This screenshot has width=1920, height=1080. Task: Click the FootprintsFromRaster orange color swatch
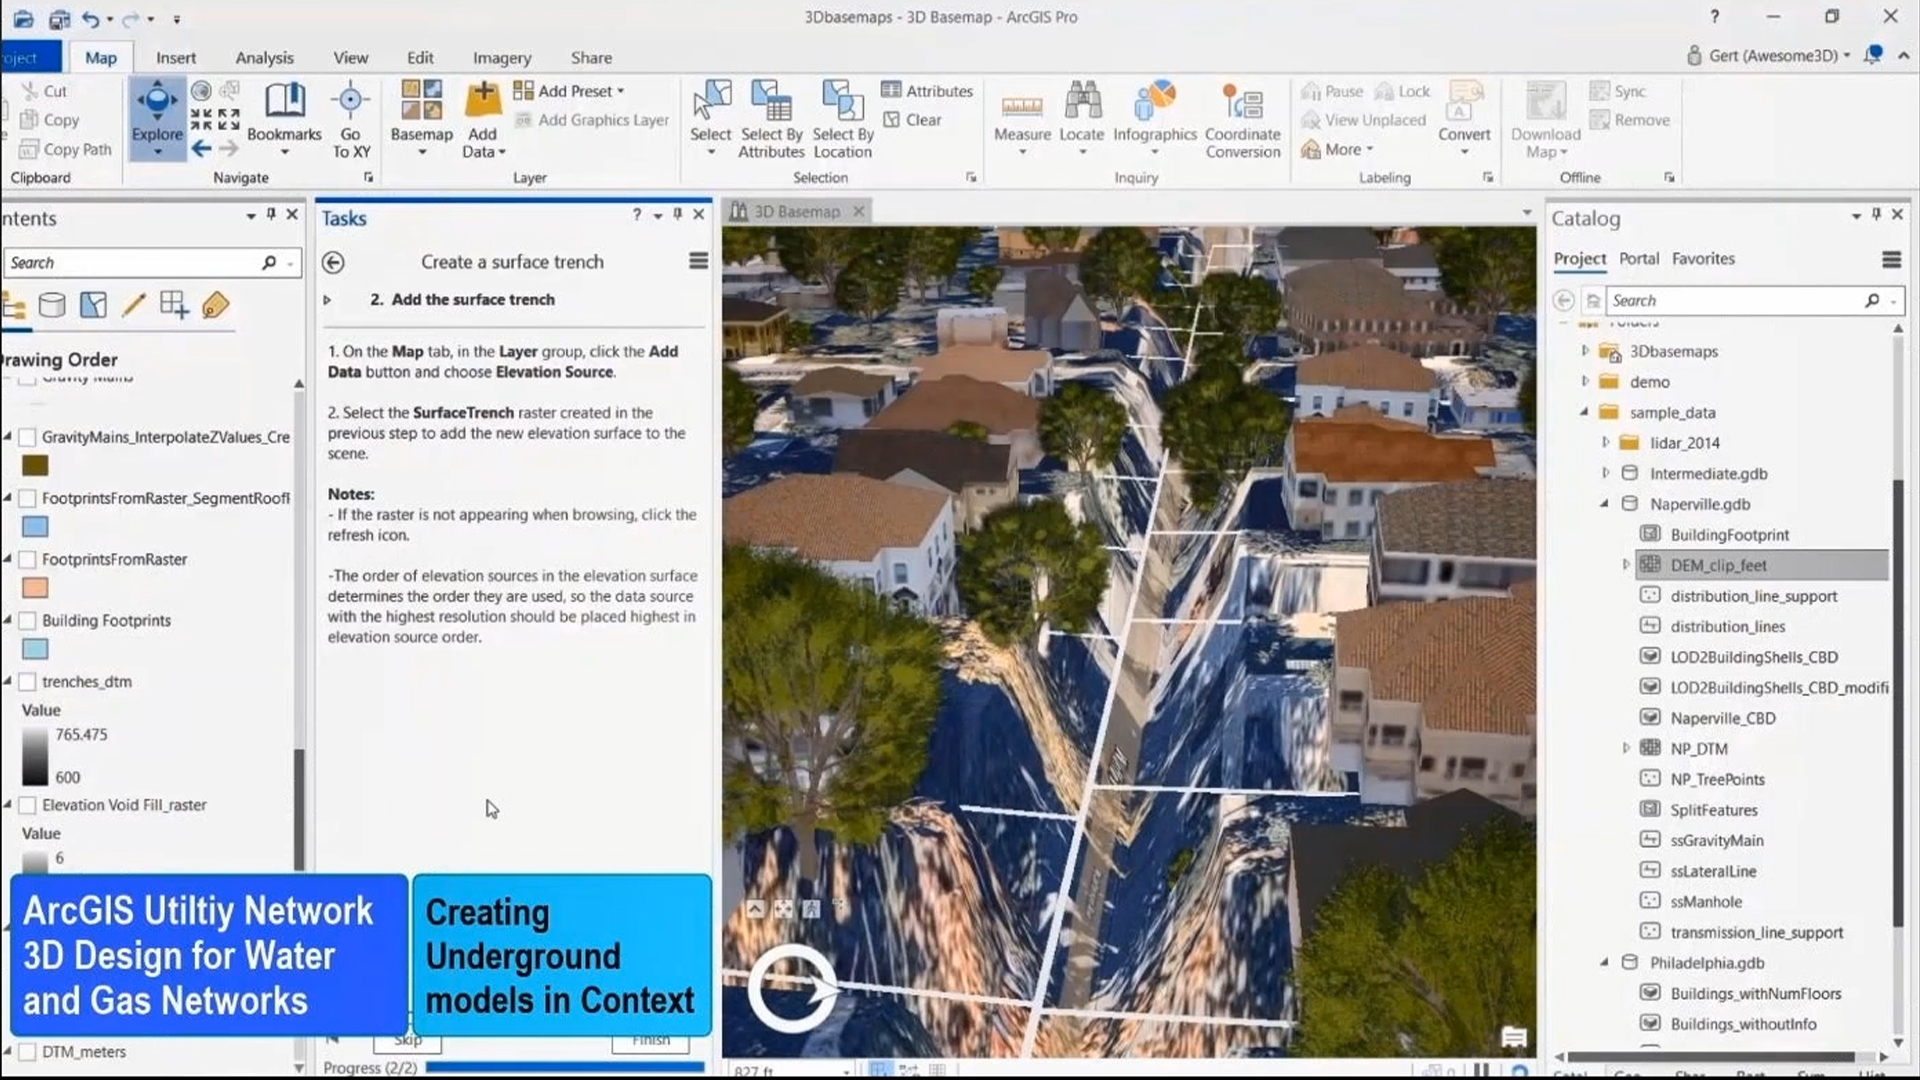(35, 588)
